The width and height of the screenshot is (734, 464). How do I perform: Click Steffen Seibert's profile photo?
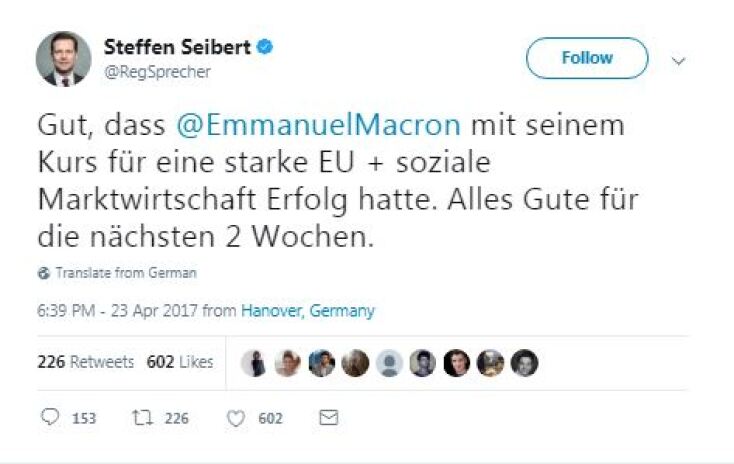pyautogui.click(x=63, y=58)
